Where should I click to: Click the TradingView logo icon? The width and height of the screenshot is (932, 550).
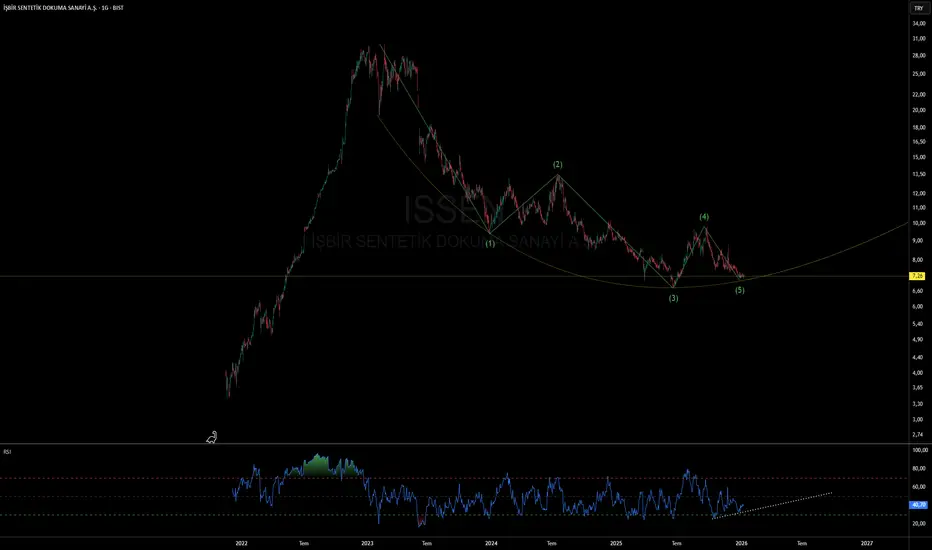[212, 438]
